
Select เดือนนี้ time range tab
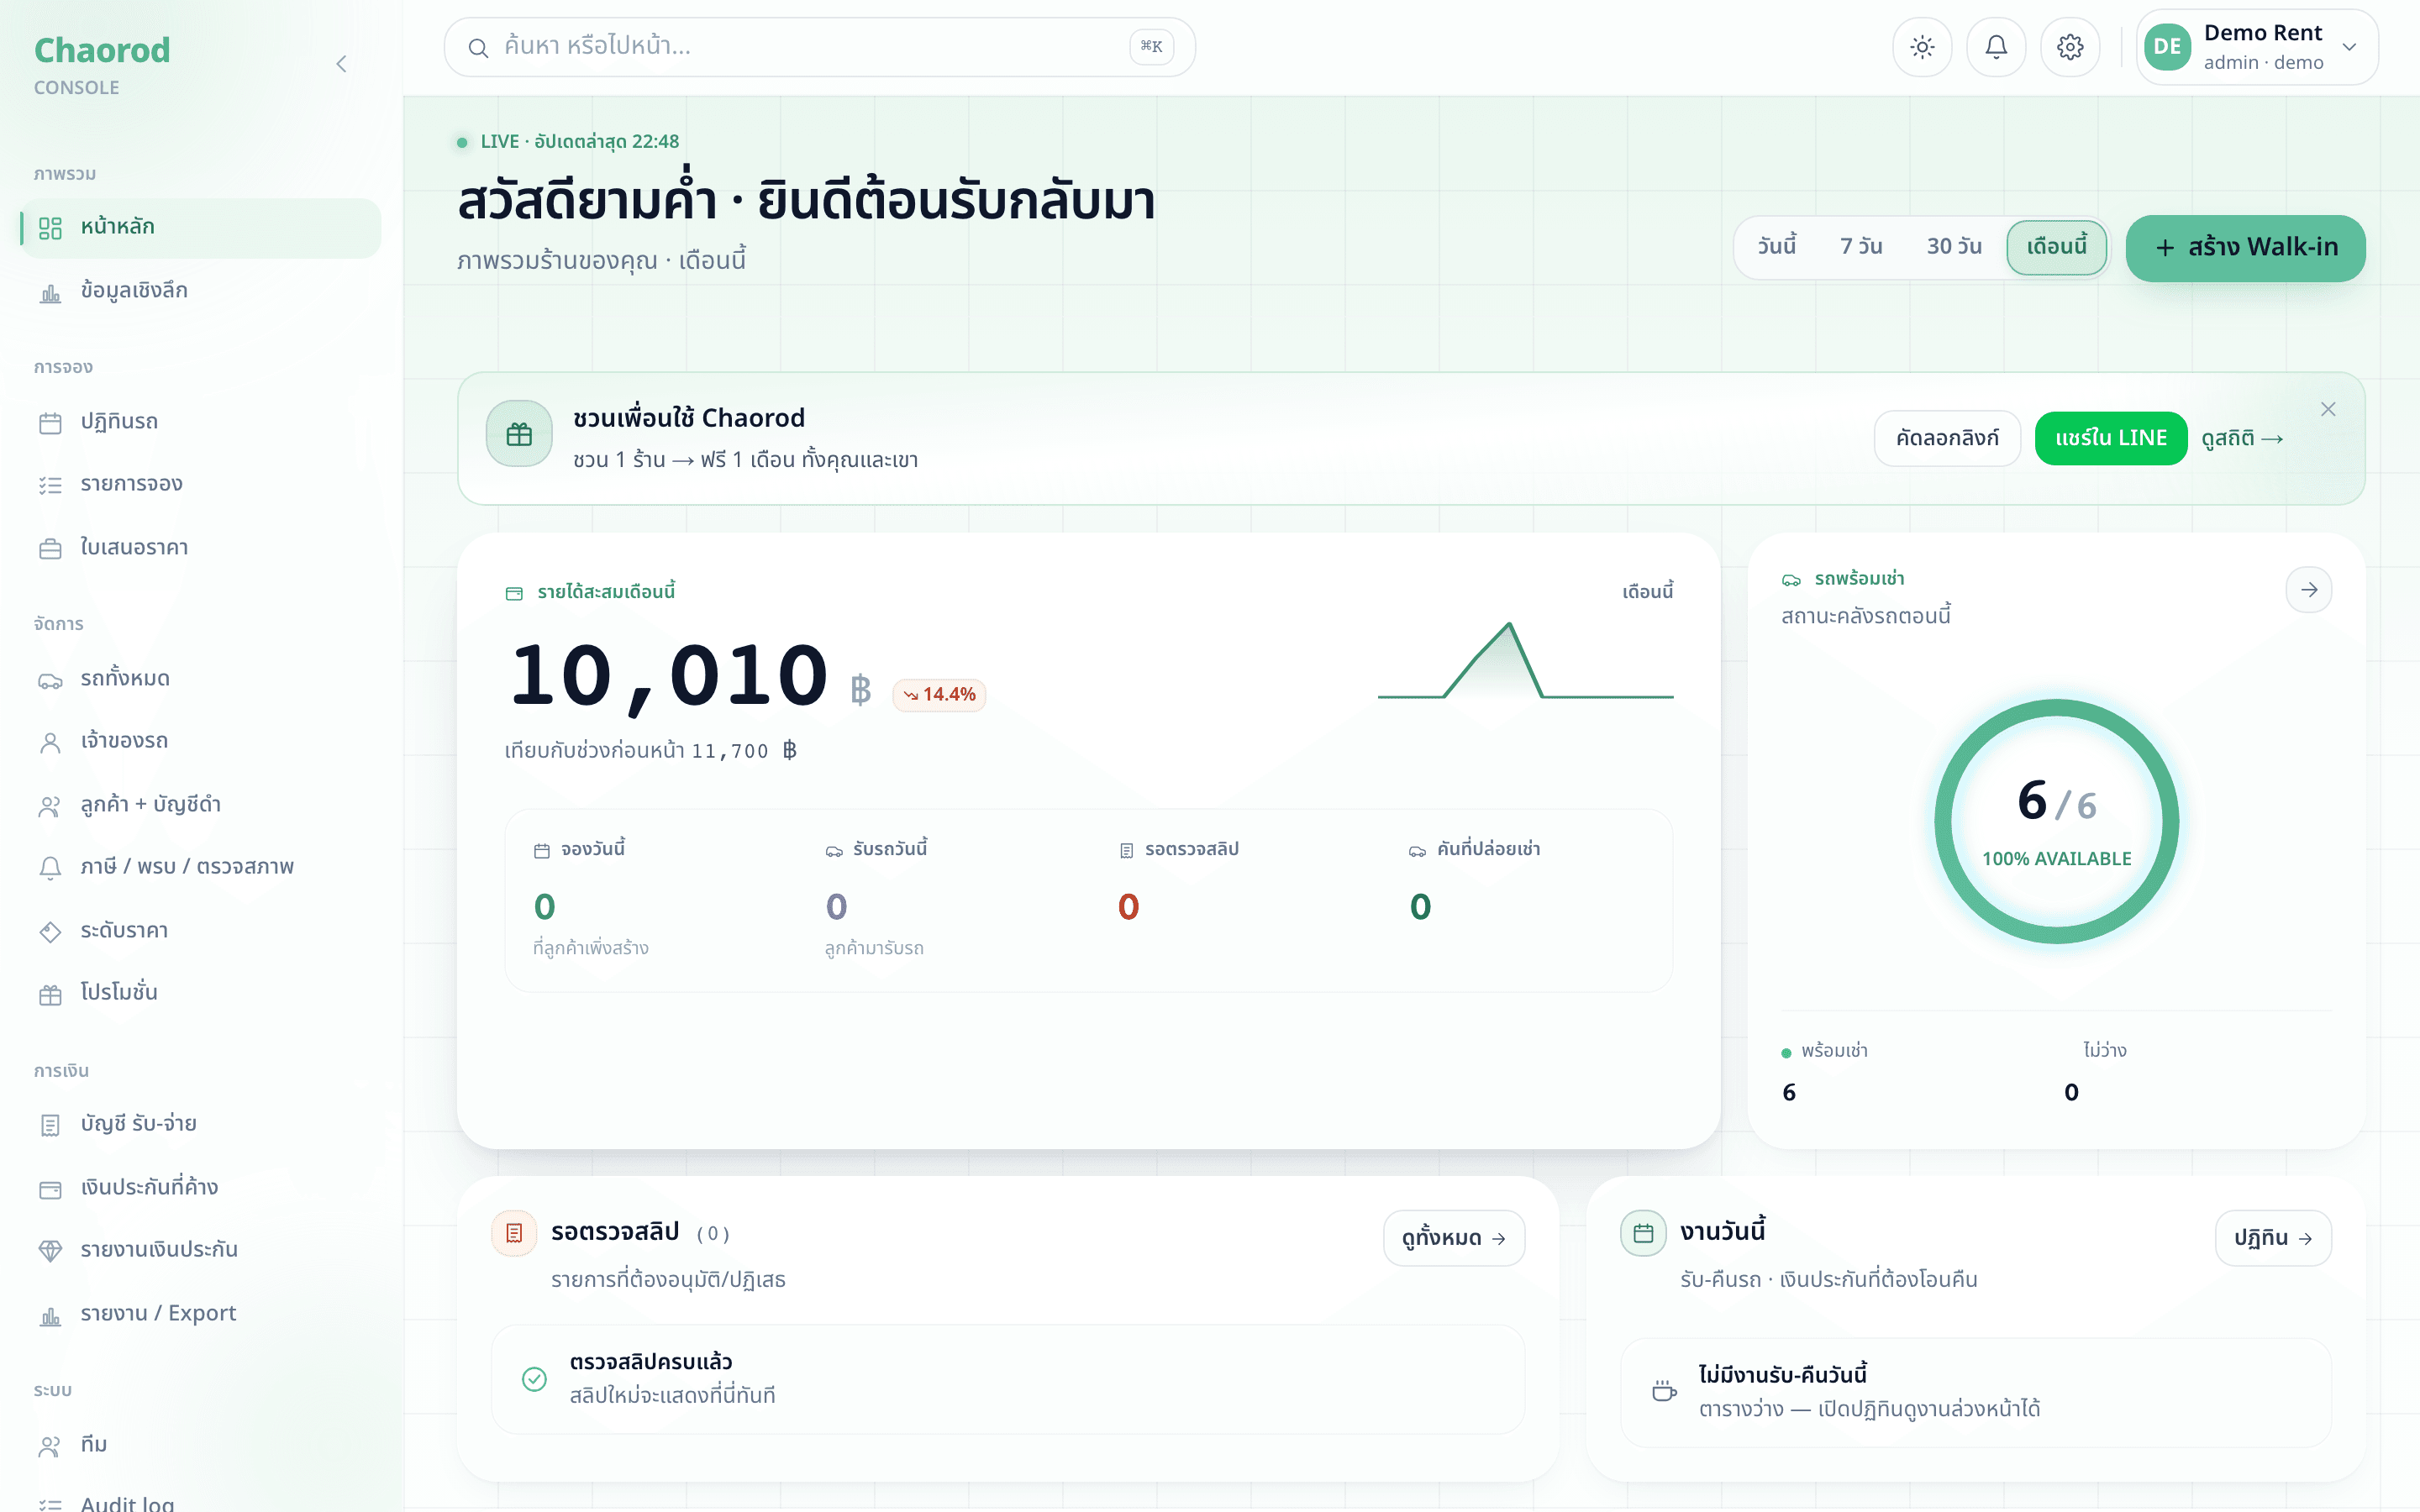pos(2056,247)
